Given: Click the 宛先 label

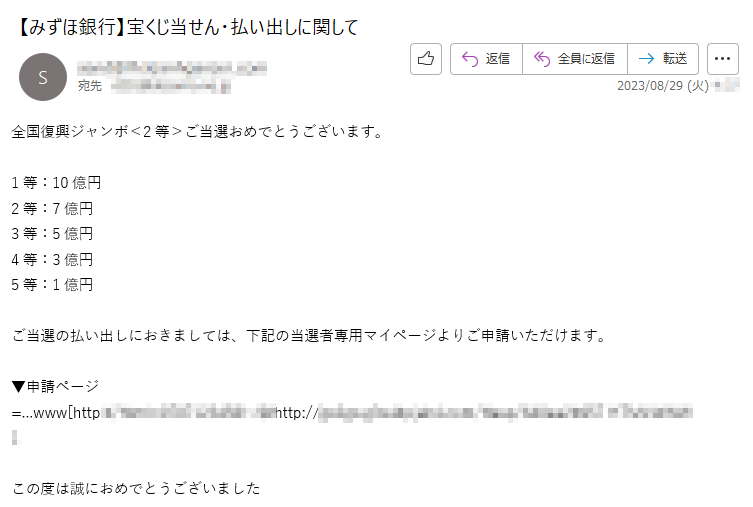Looking at the screenshot, I should coord(90,86).
